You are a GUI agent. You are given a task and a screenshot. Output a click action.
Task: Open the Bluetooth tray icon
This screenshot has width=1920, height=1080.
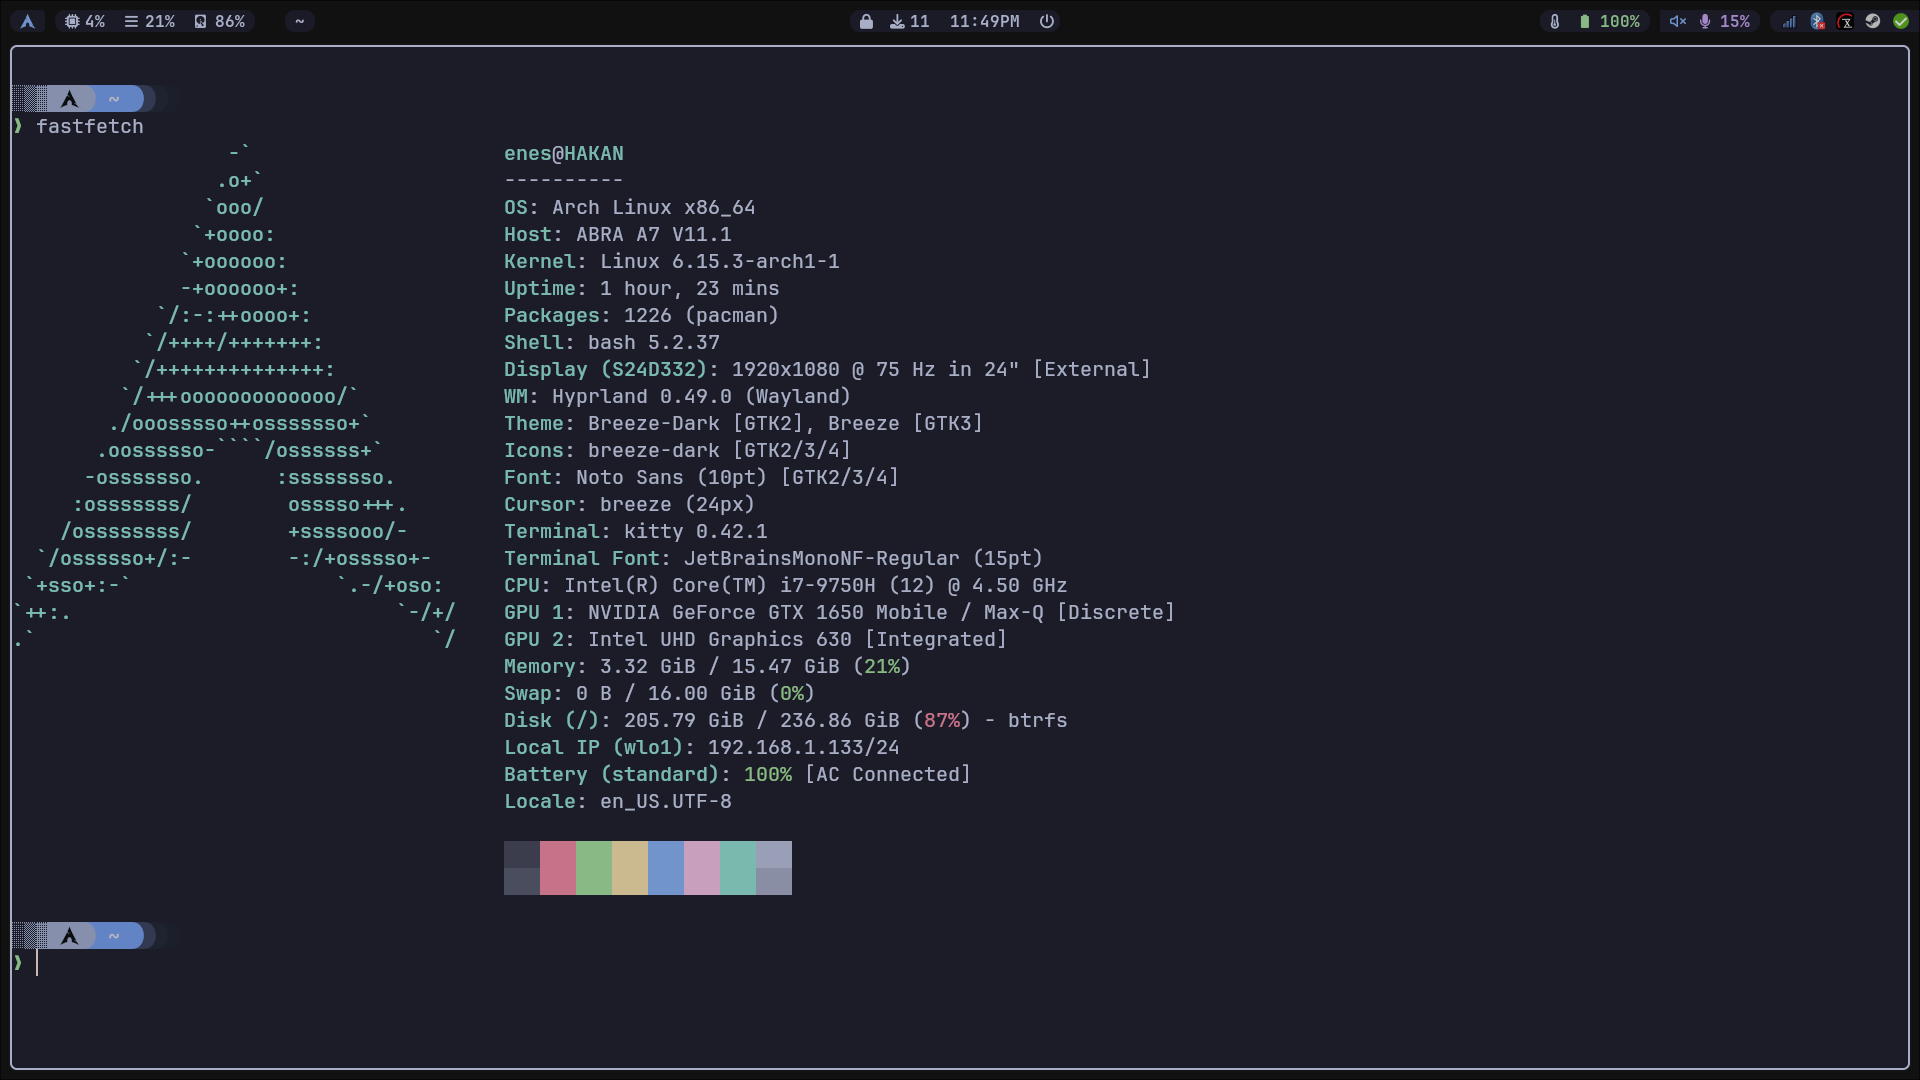(1818, 21)
